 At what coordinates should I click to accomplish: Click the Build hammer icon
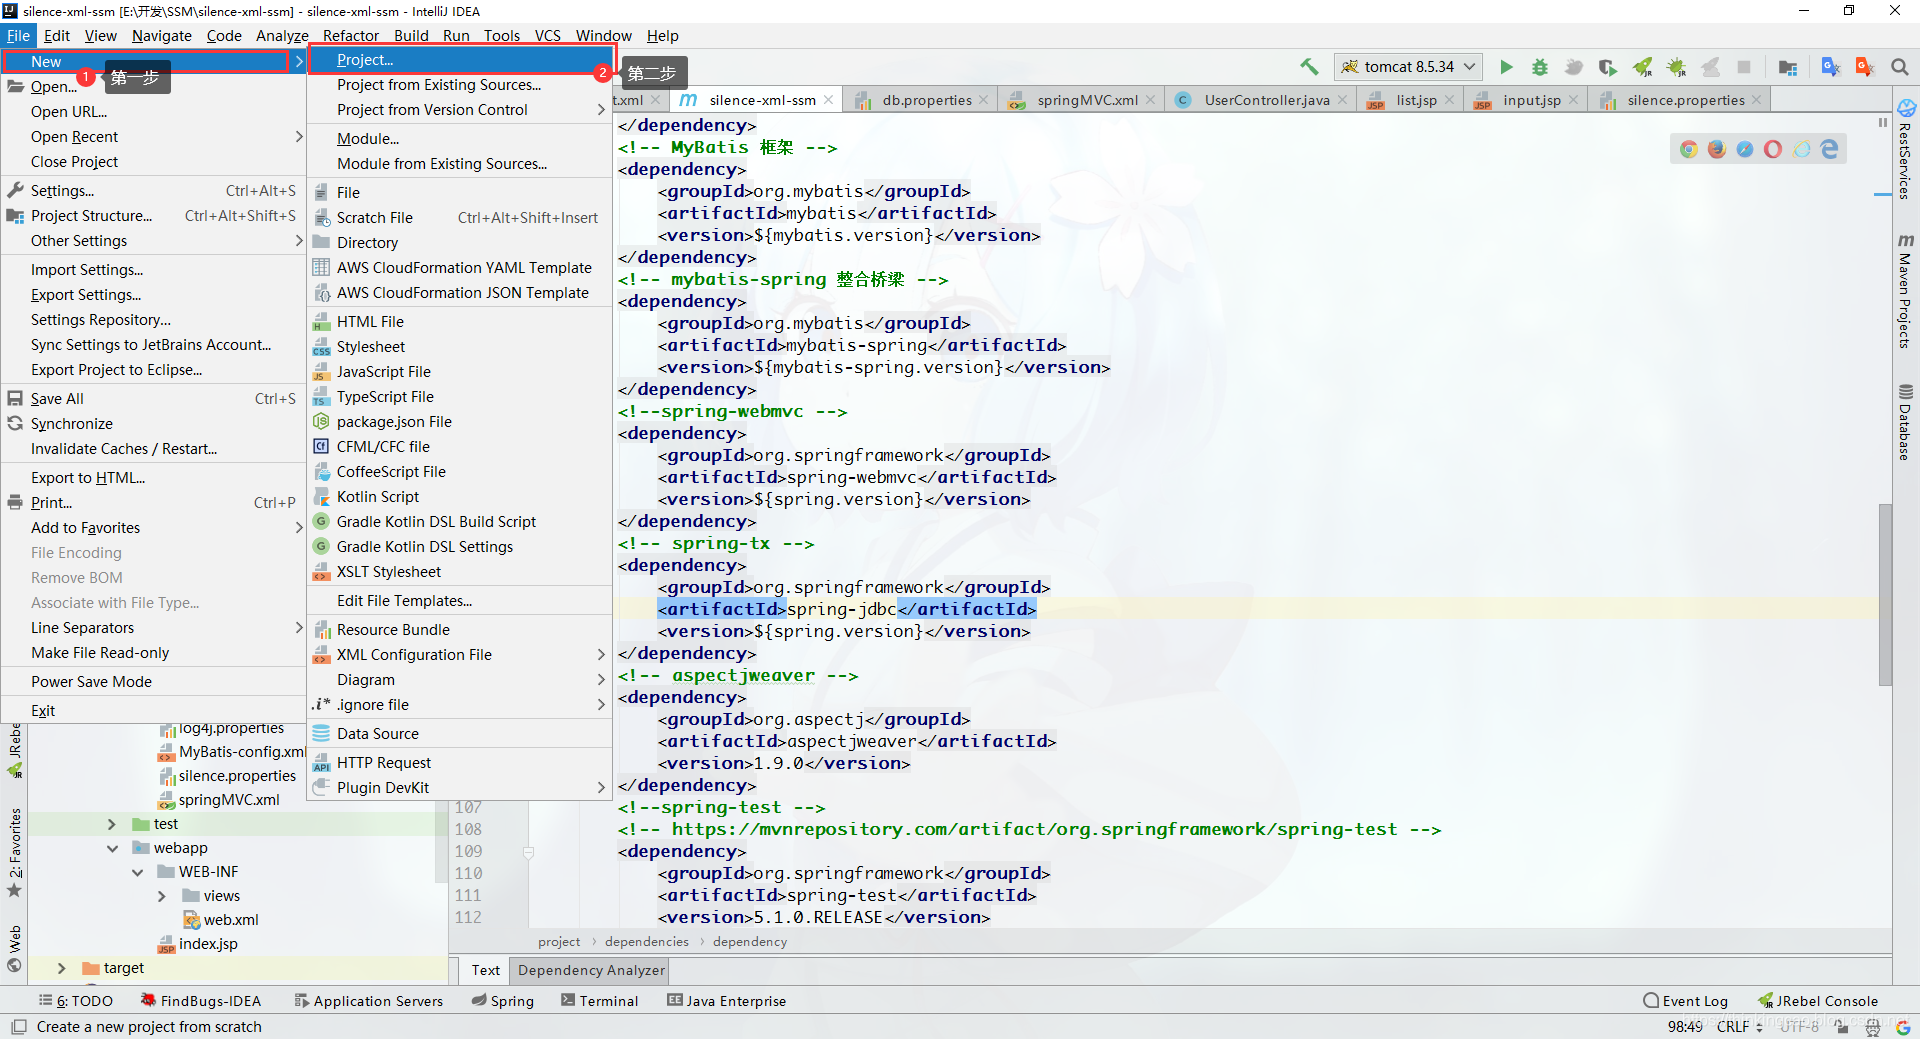click(x=1309, y=67)
